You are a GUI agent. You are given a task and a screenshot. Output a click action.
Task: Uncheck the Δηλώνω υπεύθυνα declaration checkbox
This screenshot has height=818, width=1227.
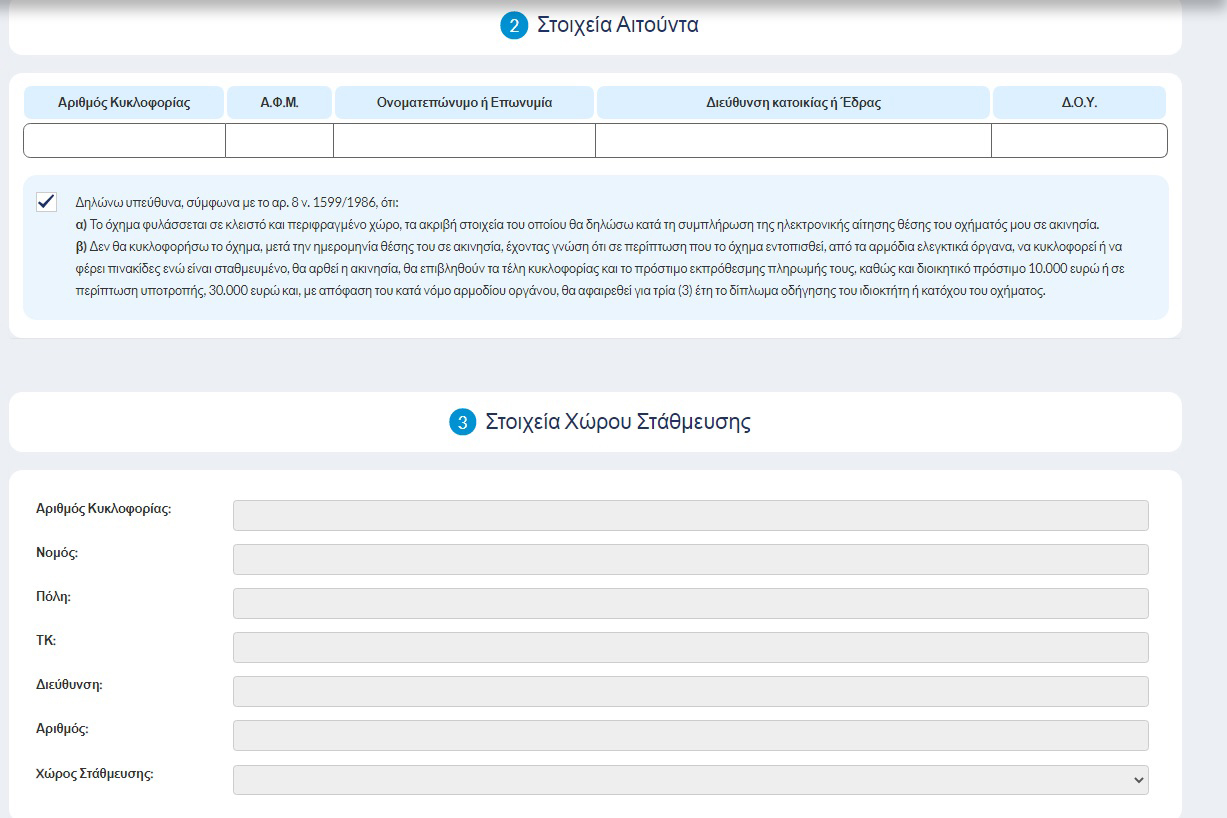pos(46,202)
